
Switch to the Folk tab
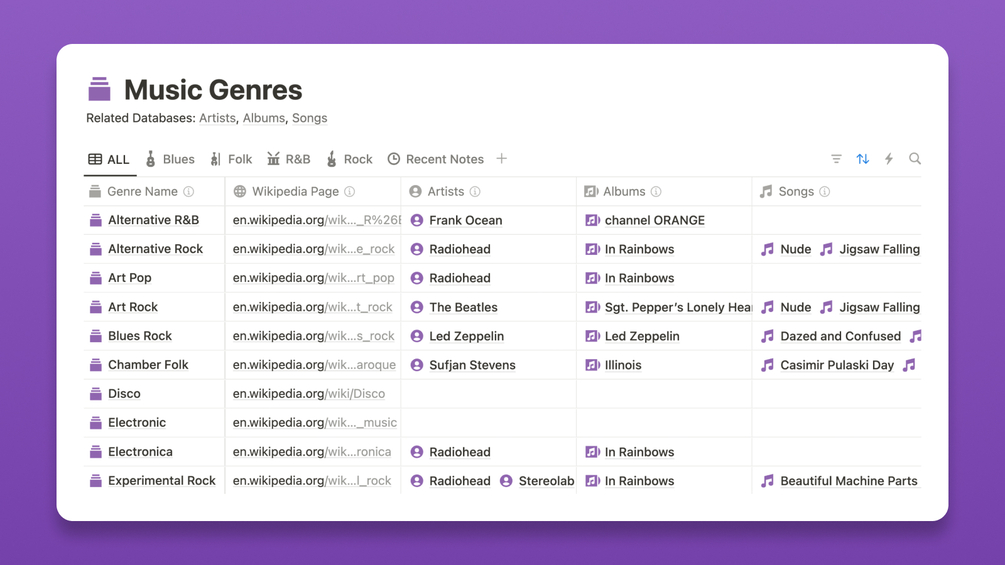[231, 159]
